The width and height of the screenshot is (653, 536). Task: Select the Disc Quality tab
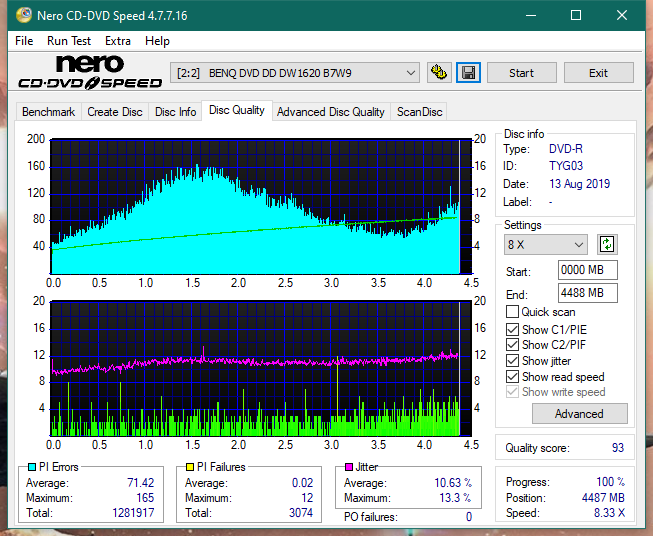[237, 110]
